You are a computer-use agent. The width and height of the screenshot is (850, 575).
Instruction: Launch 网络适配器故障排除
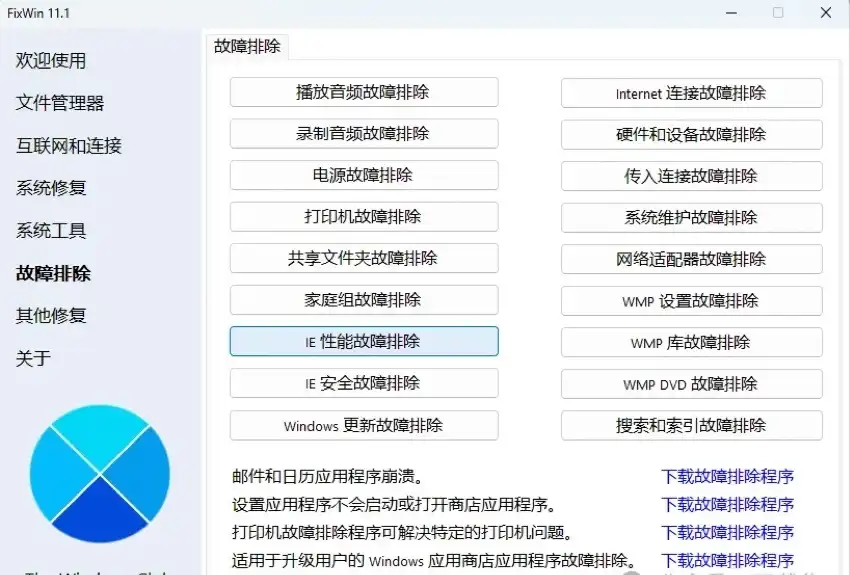click(x=691, y=259)
